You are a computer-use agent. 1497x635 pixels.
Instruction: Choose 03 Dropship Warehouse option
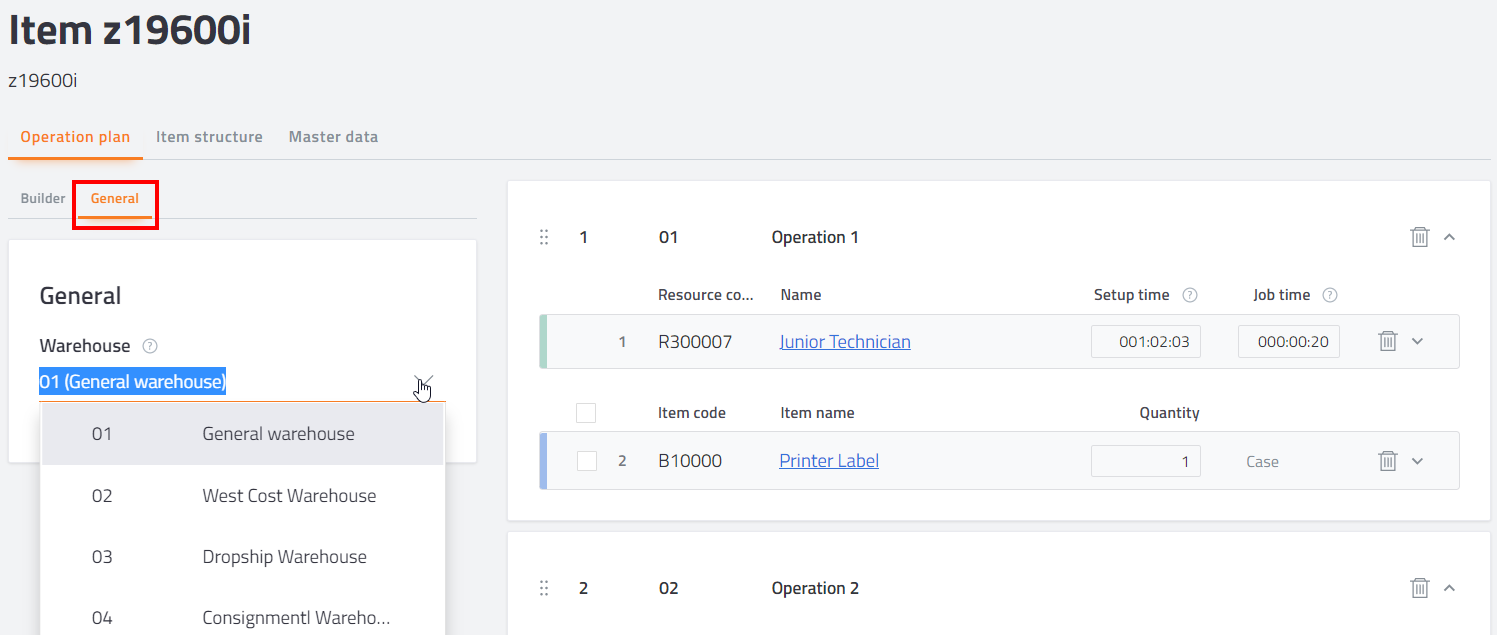point(242,557)
